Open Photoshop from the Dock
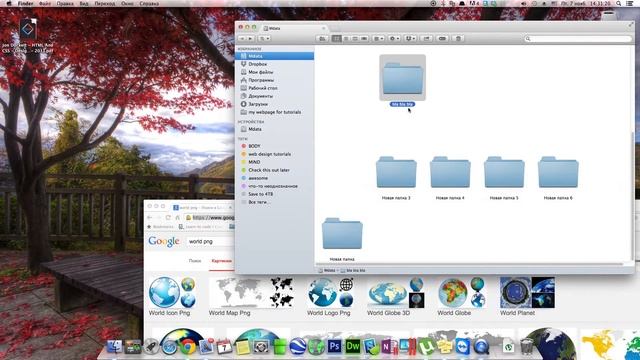640x360 pixels. [x=334, y=347]
